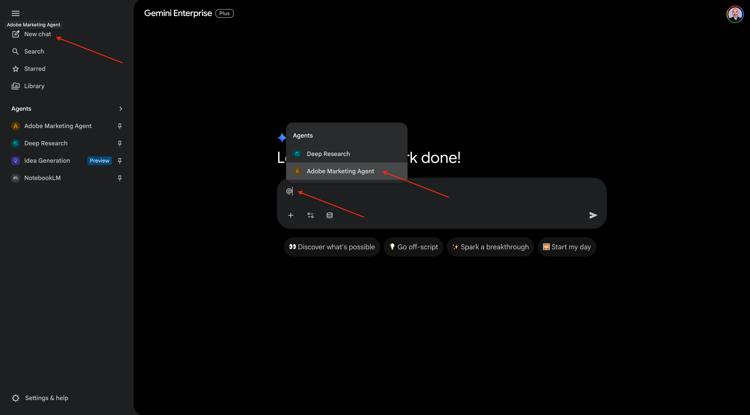Toggle the pin for Idea Generation
Viewport: 750px width, 415px height.
click(x=120, y=161)
